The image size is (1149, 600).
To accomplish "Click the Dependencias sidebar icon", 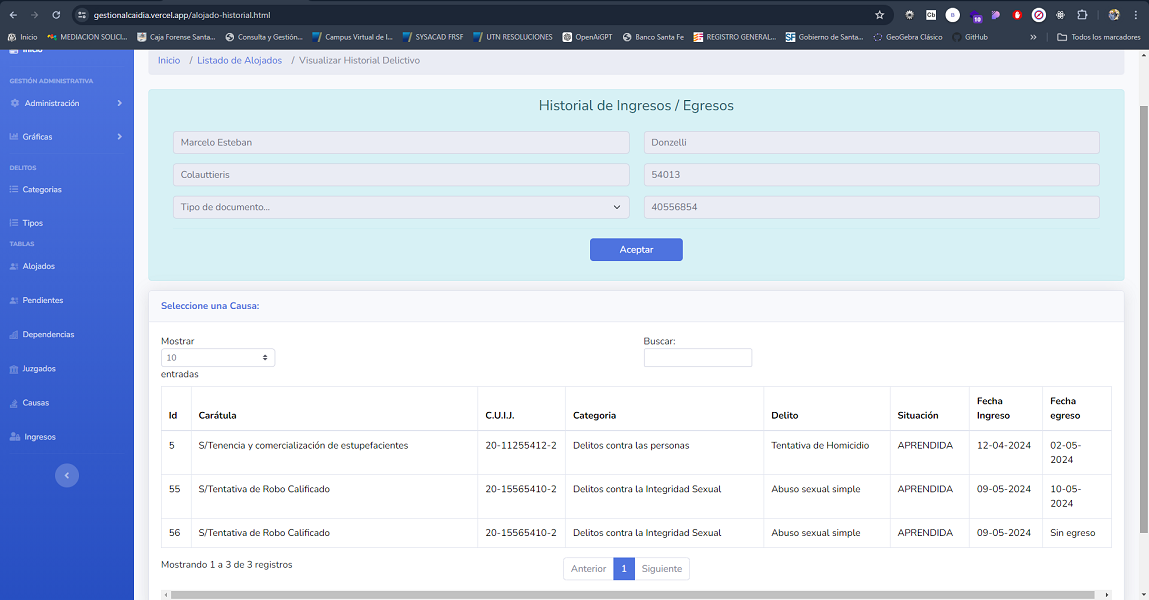I will [x=14, y=335].
